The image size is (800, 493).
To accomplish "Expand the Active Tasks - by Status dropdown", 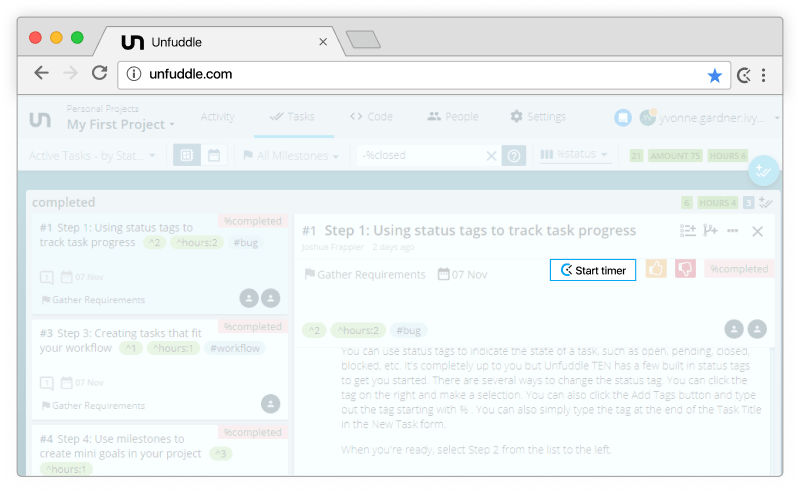I will 92,156.
